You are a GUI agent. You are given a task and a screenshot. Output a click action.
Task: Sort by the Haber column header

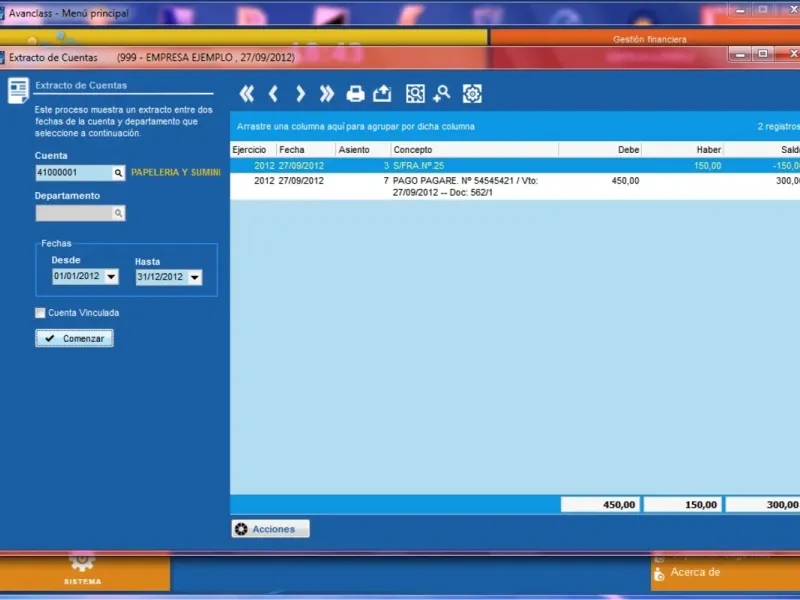pos(683,149)
